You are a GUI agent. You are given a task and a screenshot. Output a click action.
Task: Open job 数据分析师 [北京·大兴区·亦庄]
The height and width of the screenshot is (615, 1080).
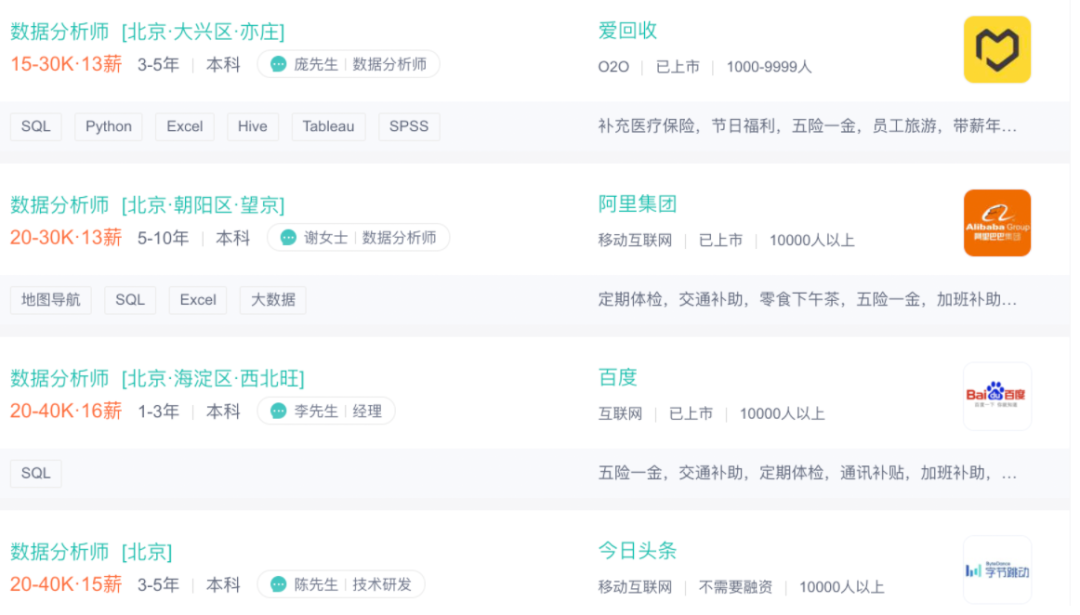(x=147, y=32)
